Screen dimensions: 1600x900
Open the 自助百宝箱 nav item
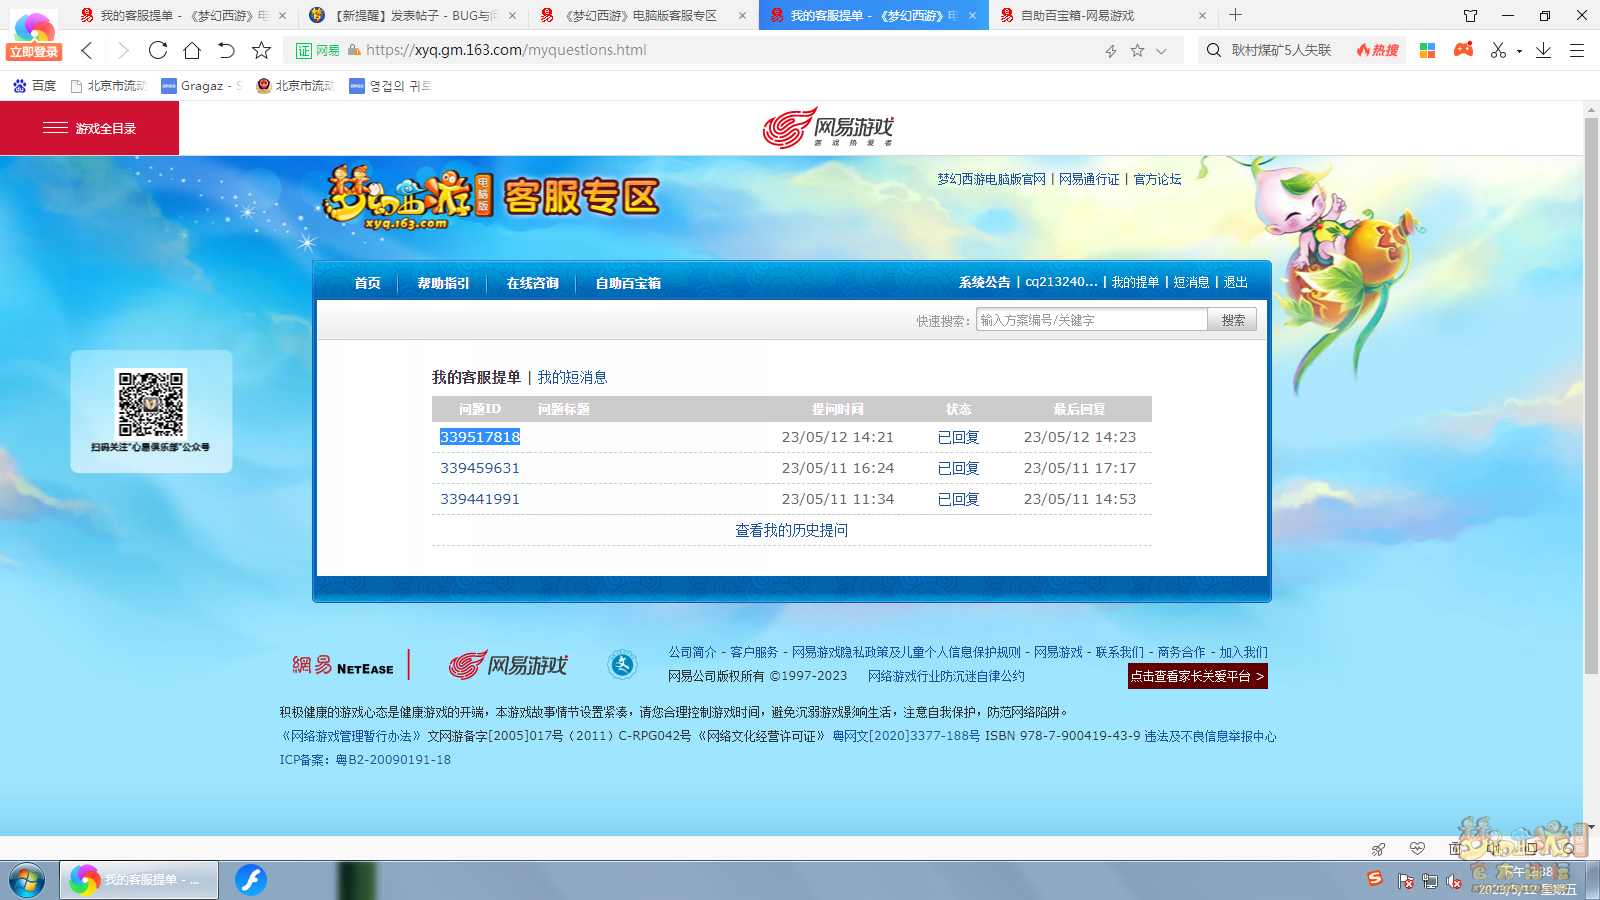click(x=628, y=283)
